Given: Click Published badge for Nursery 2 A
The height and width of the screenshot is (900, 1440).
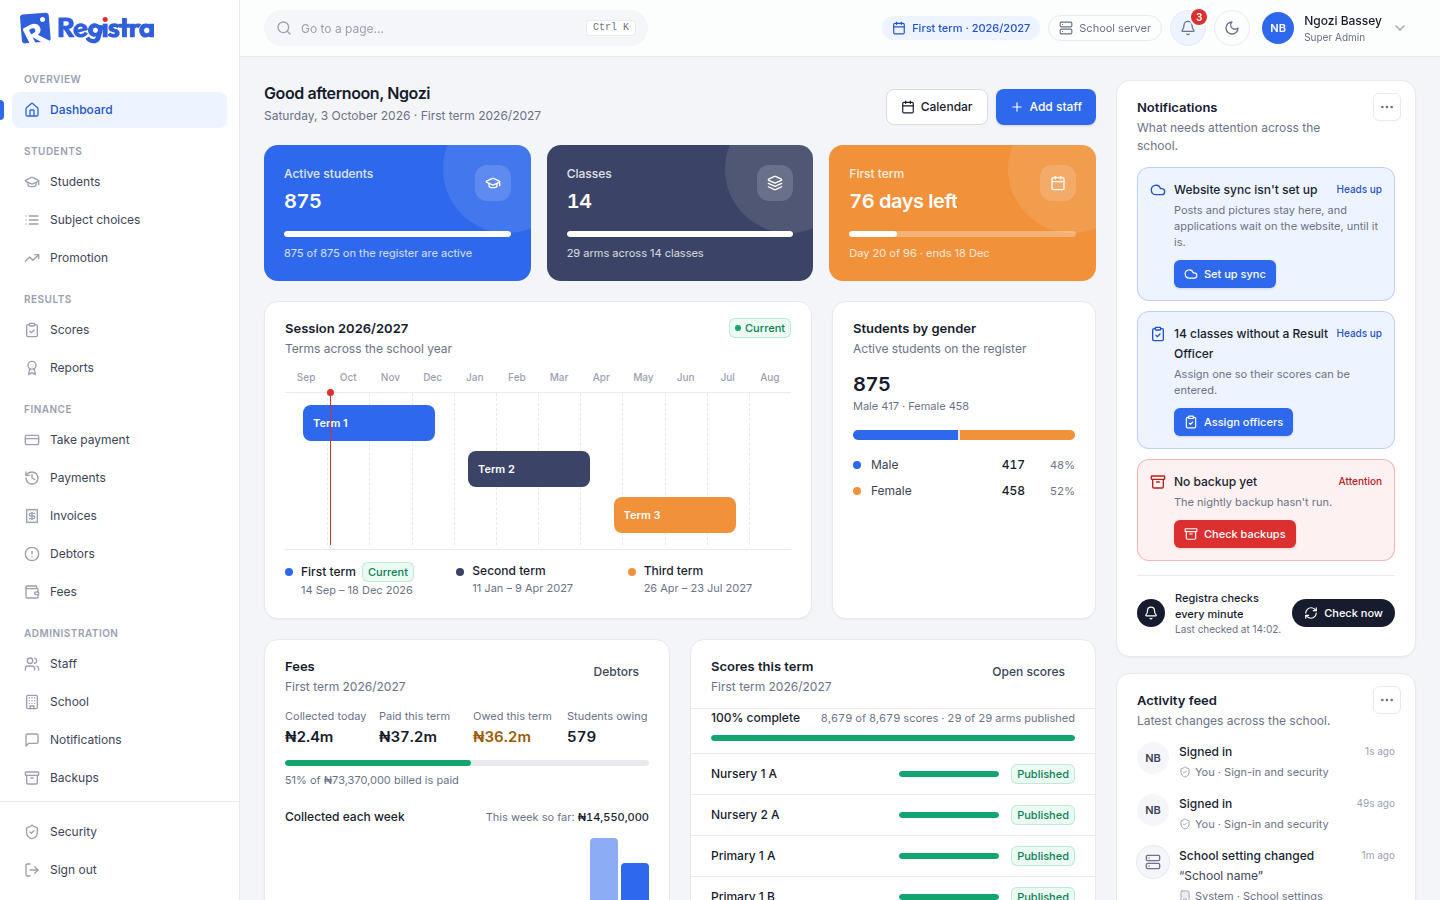Looking at the screenshot, I should (1043, 815).
